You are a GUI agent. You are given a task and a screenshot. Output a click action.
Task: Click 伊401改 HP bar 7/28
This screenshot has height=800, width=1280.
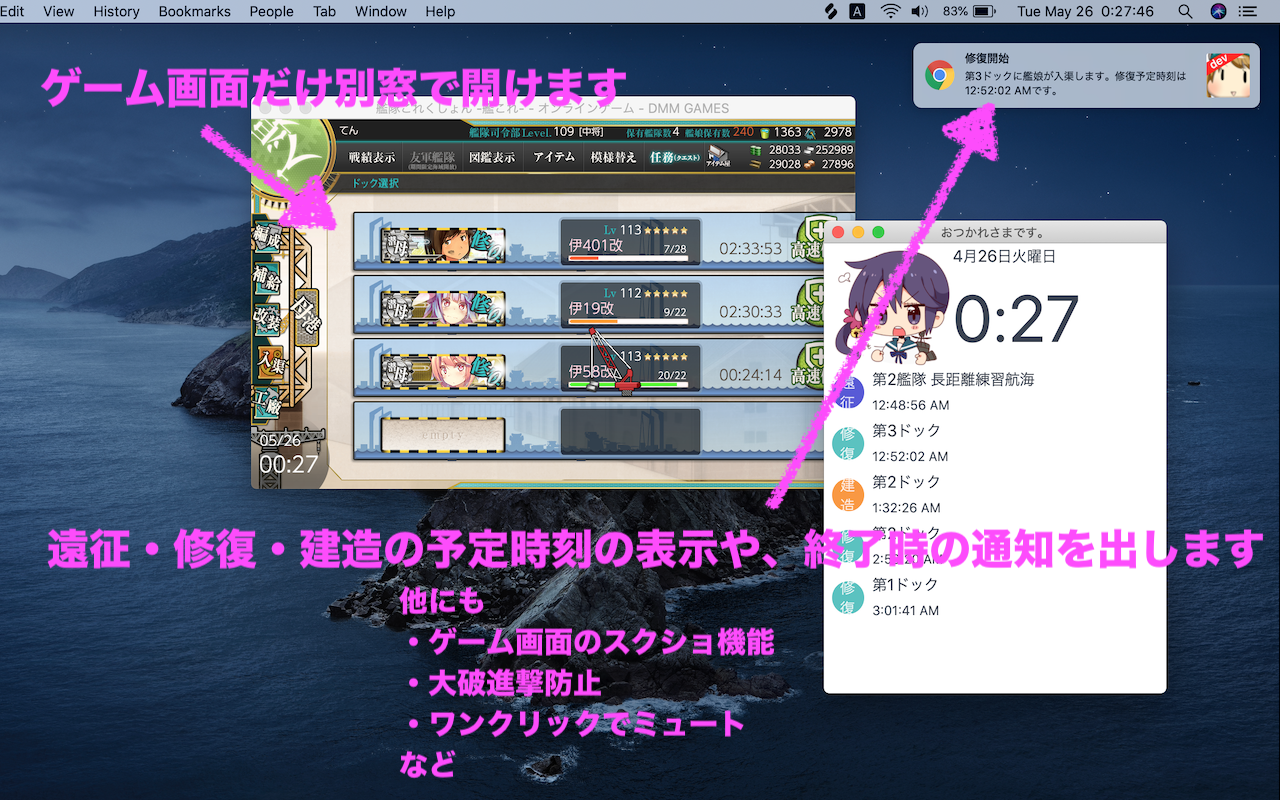(627, 259)
